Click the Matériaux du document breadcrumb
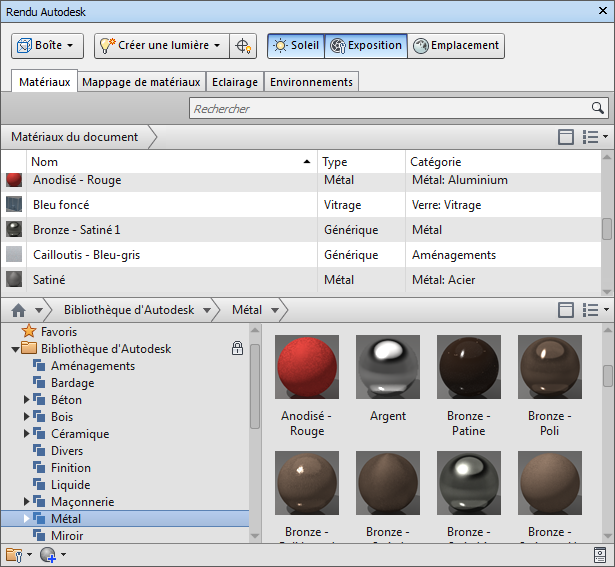Viewport: 615px width, 567px height. click(x=75, y=137)
